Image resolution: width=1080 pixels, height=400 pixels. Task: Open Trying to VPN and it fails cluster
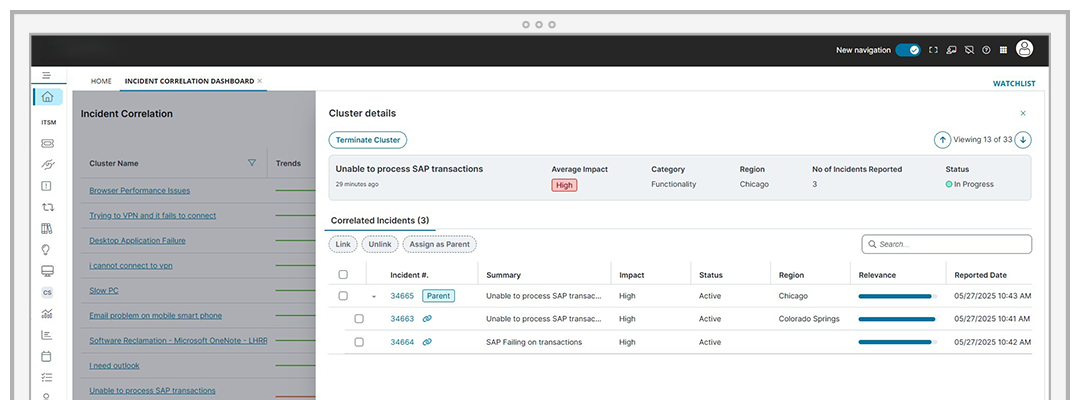153,215
